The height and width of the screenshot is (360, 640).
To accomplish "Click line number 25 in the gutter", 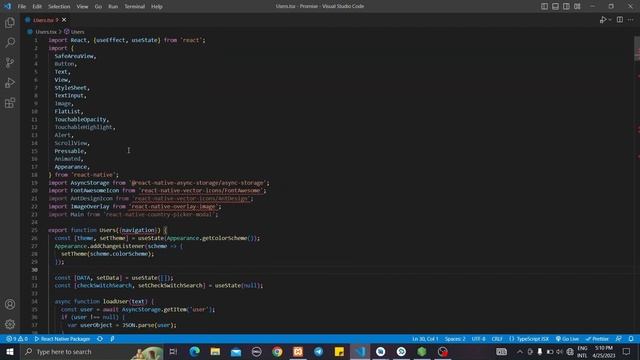I will coord(34,230).
